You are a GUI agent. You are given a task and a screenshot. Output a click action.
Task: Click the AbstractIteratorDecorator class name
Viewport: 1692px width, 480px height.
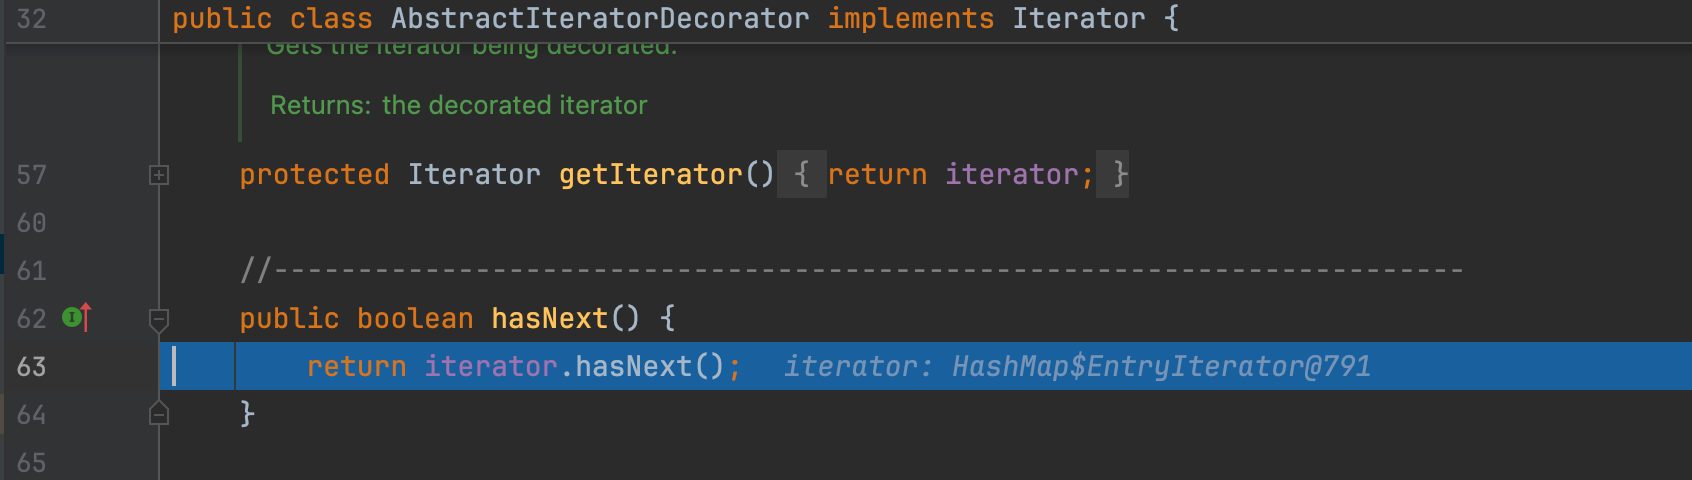coord(600,19)
